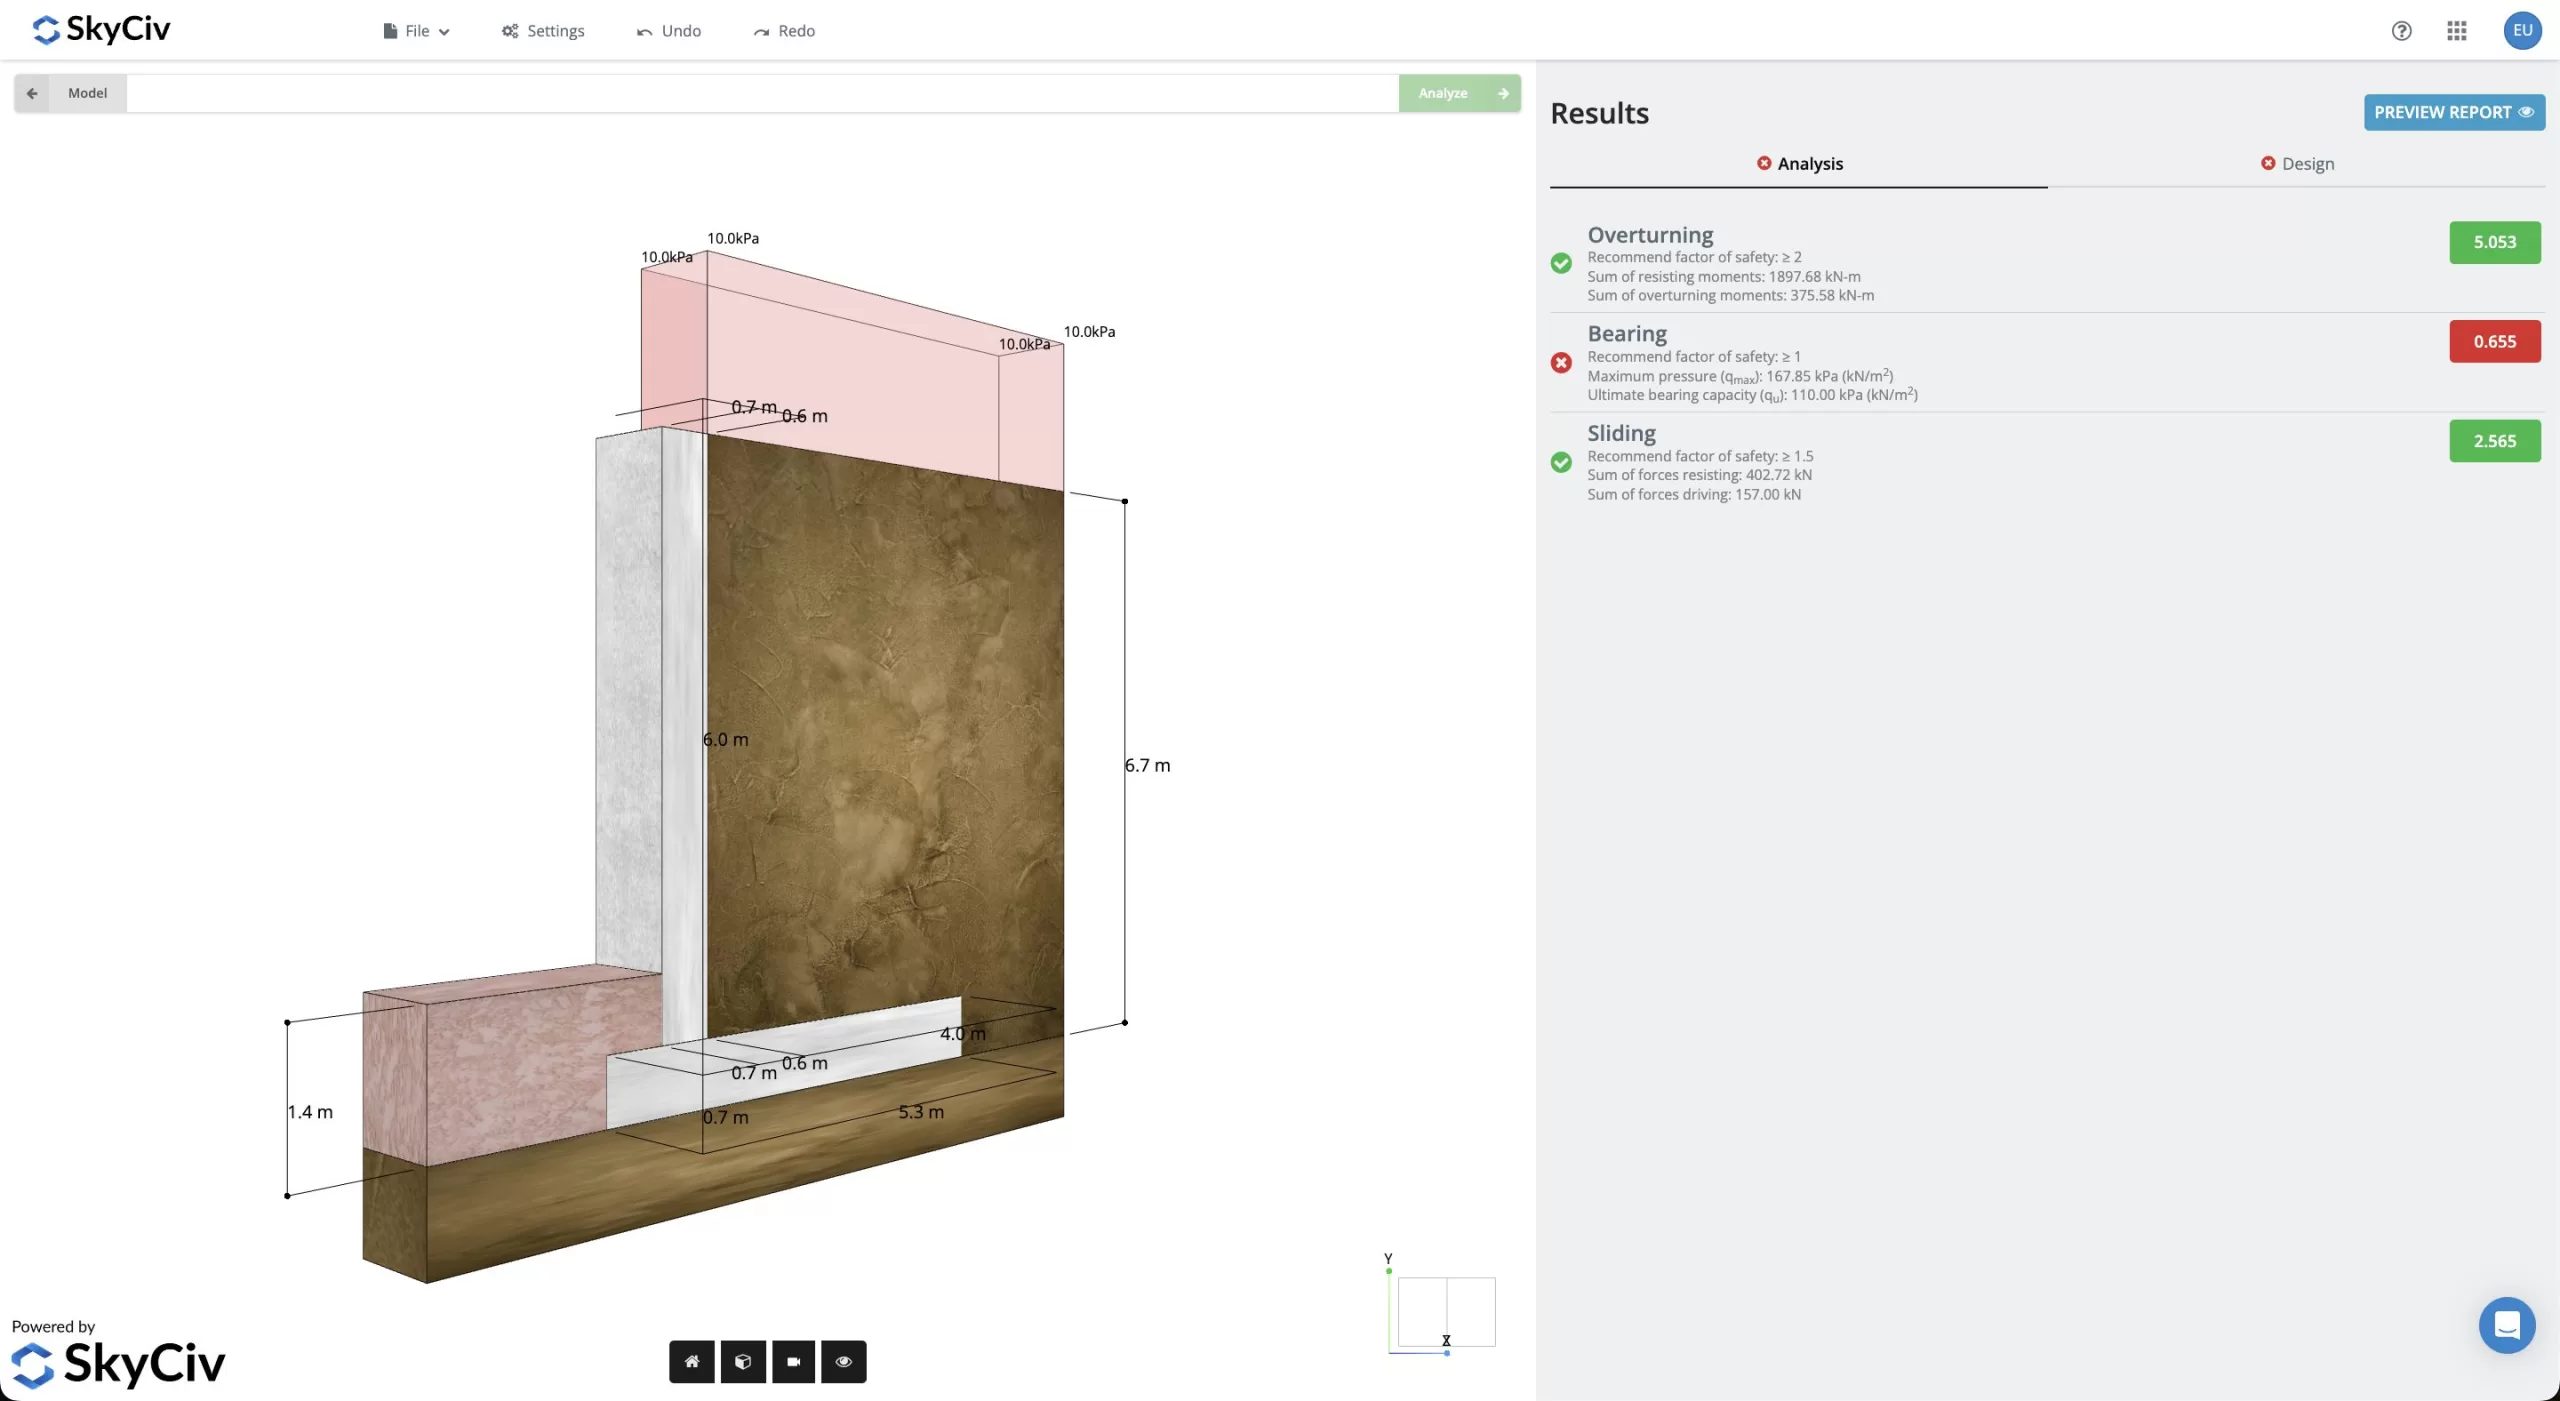Click the back arrow beside Model
This screenshot has width=2560, height=1401.
tap(32, 93)
